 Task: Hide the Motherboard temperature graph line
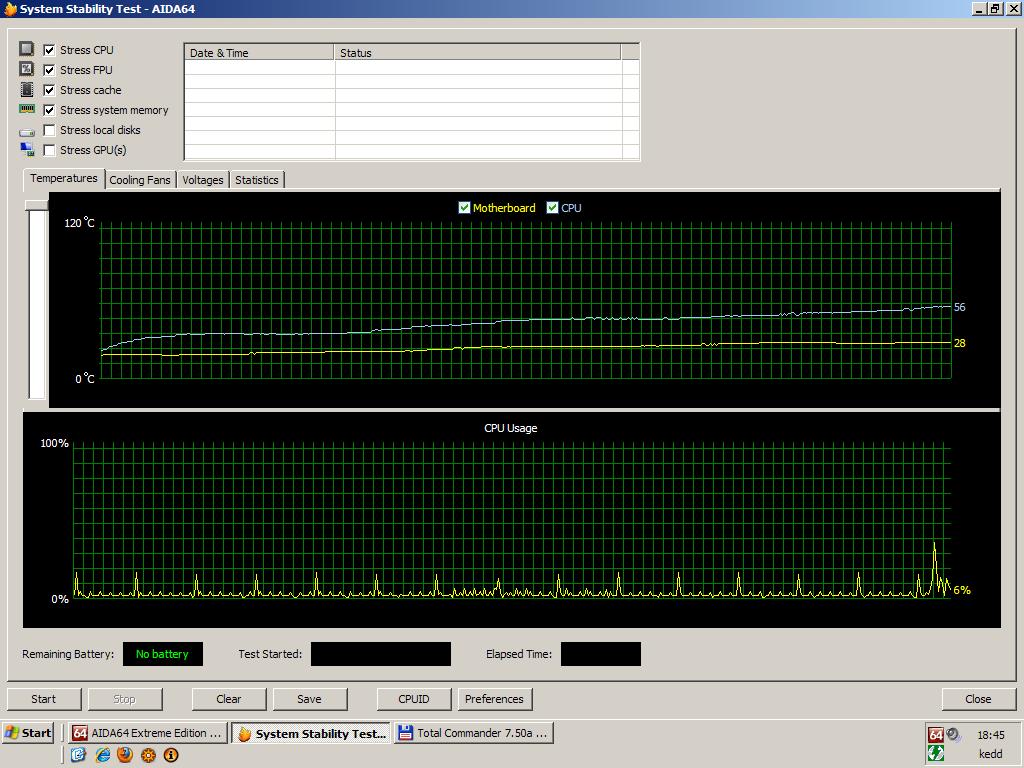click(x=464, y=208)
